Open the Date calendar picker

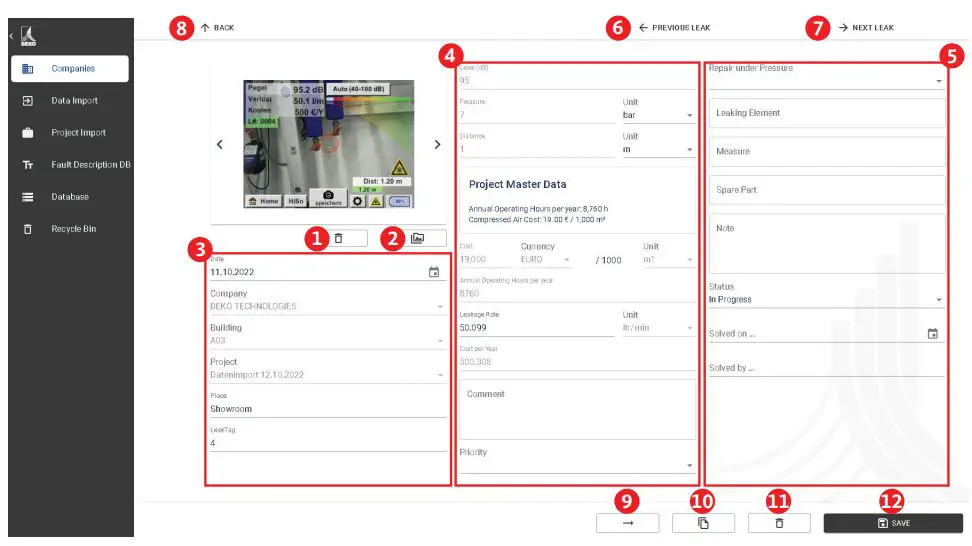[x=434, y=272]
